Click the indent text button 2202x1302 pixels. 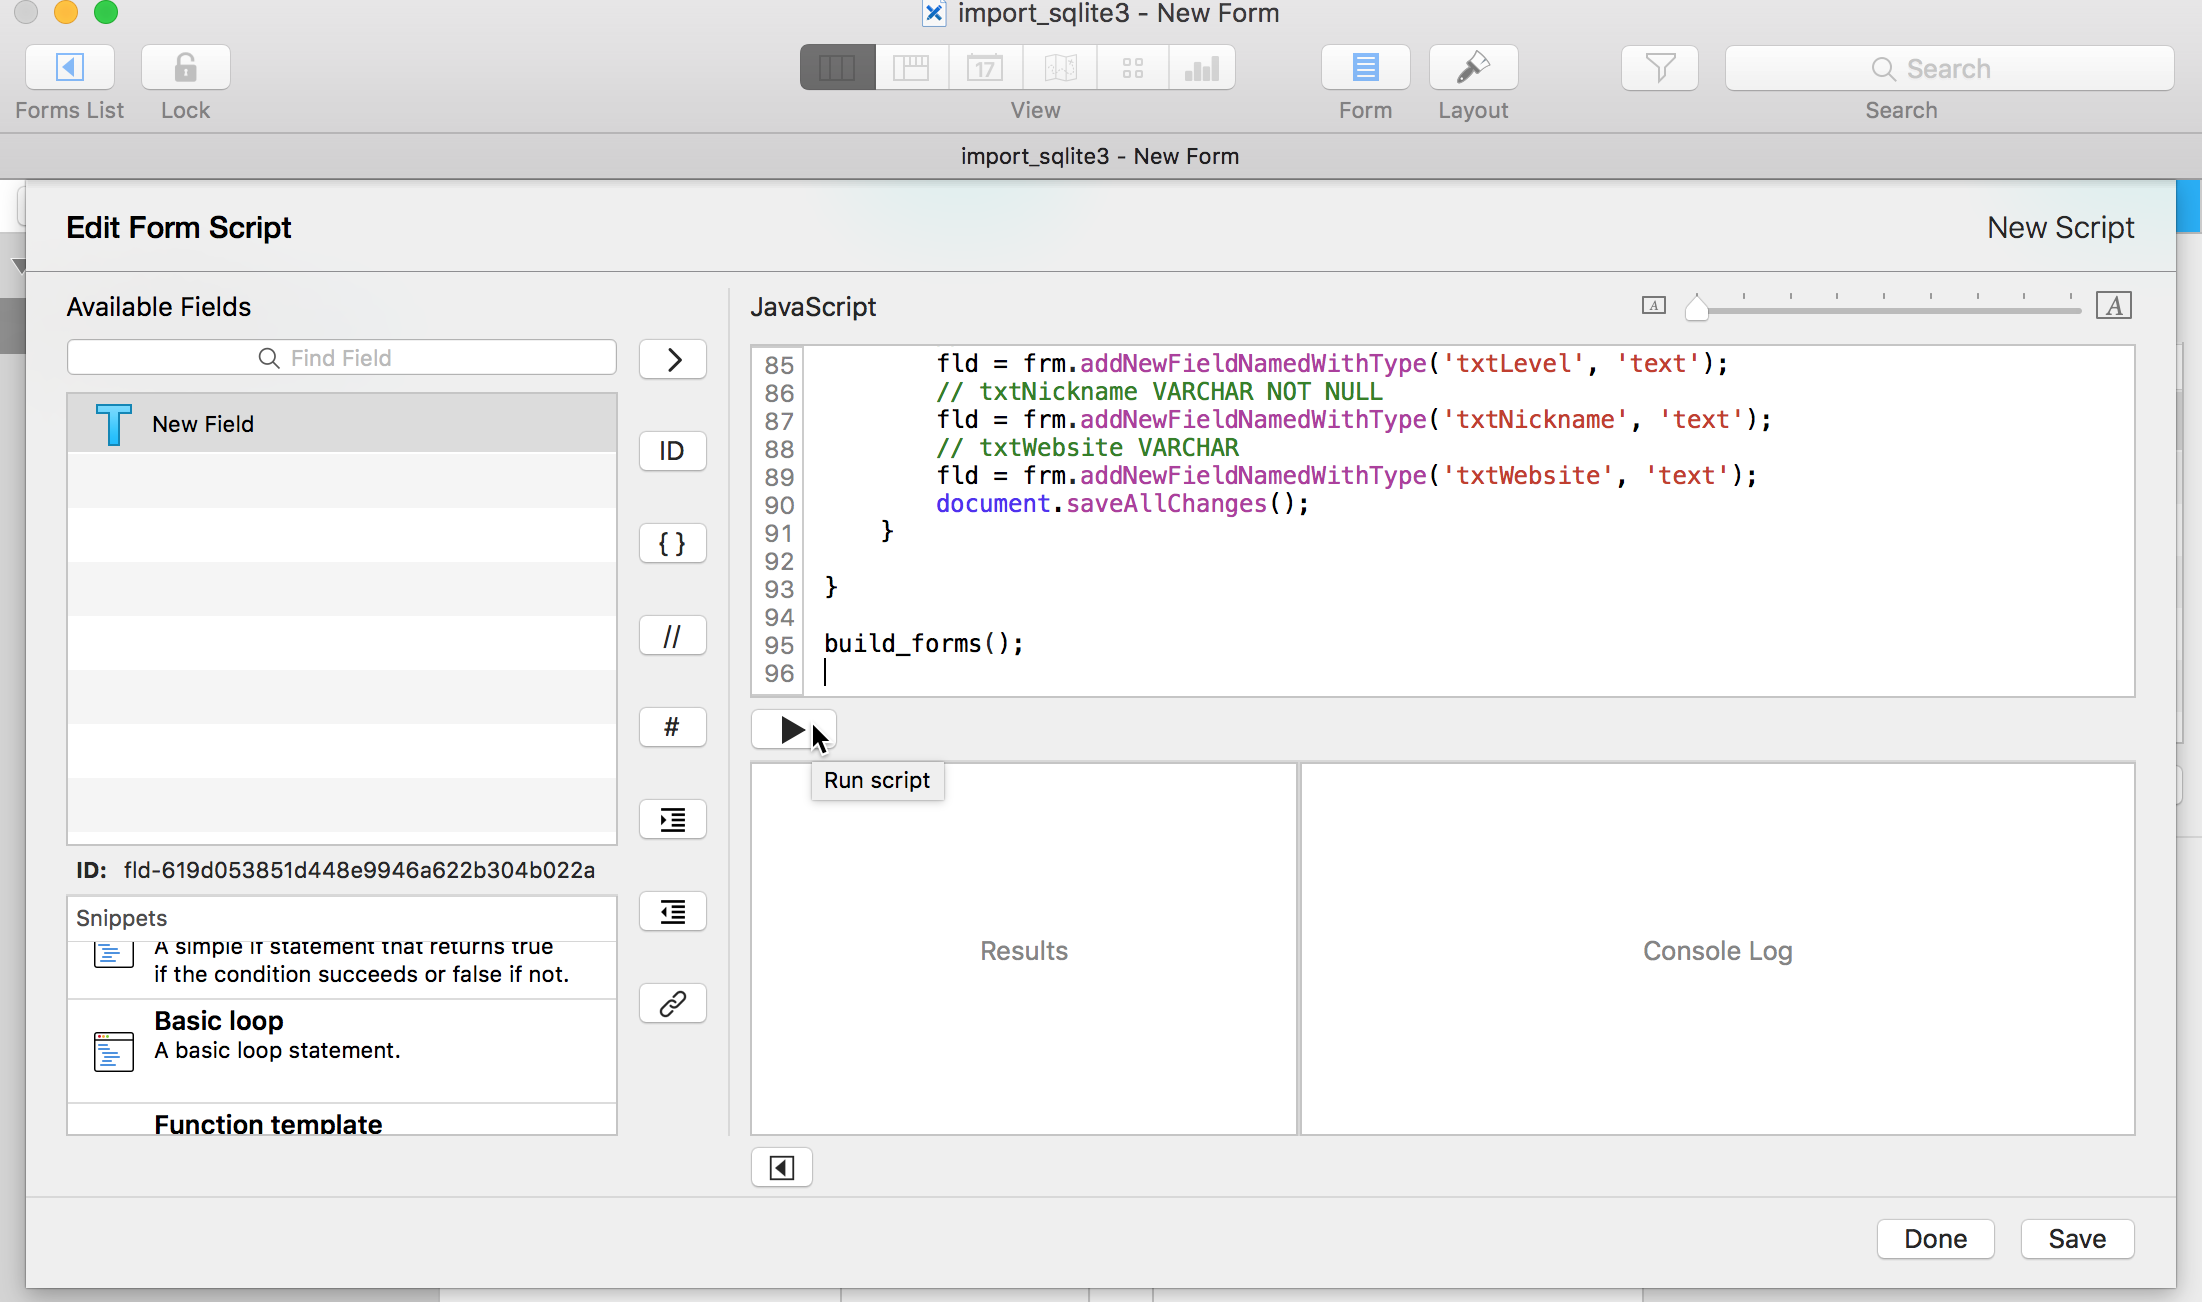tap(672, 820)
